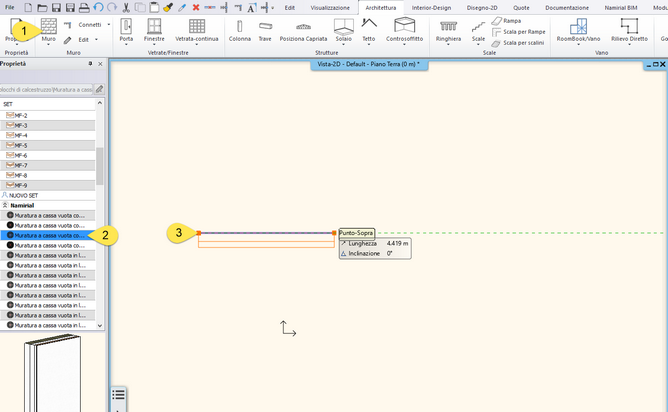Expand the Tetto dropdown
This screenshot has height=412, width=668.
coord(369,44)
